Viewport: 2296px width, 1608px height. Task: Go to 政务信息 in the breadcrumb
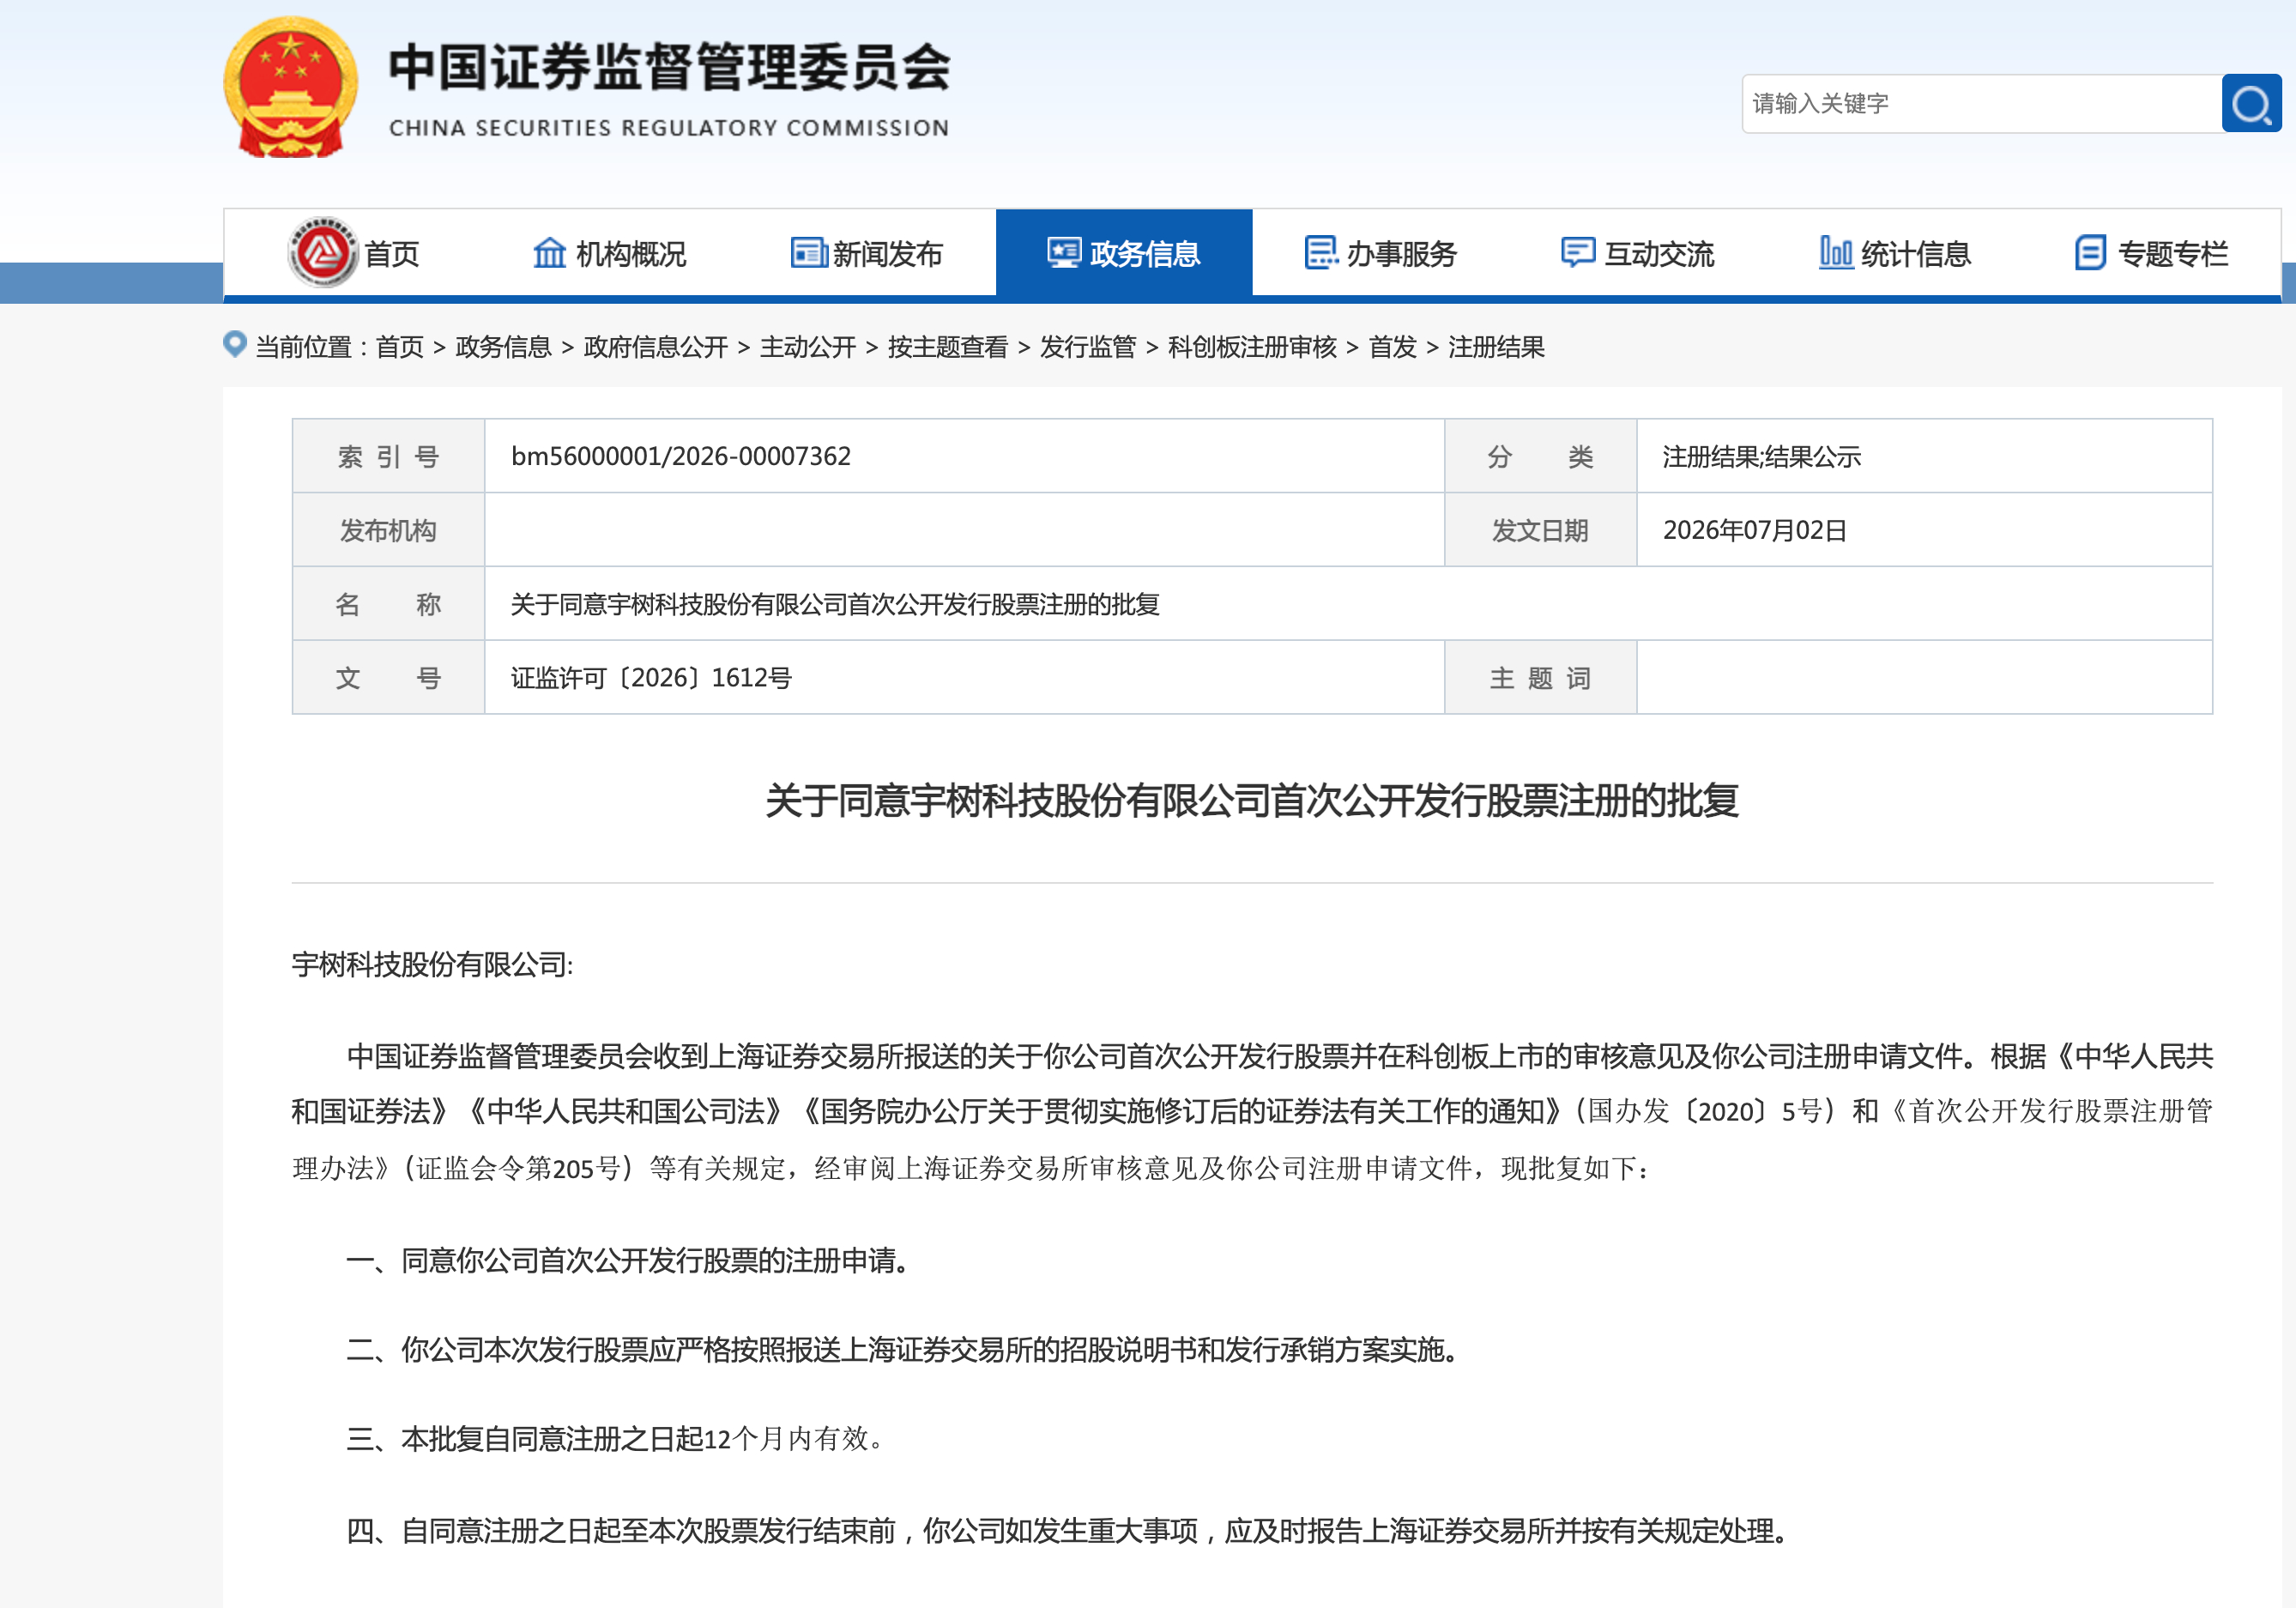pos(503,347)
